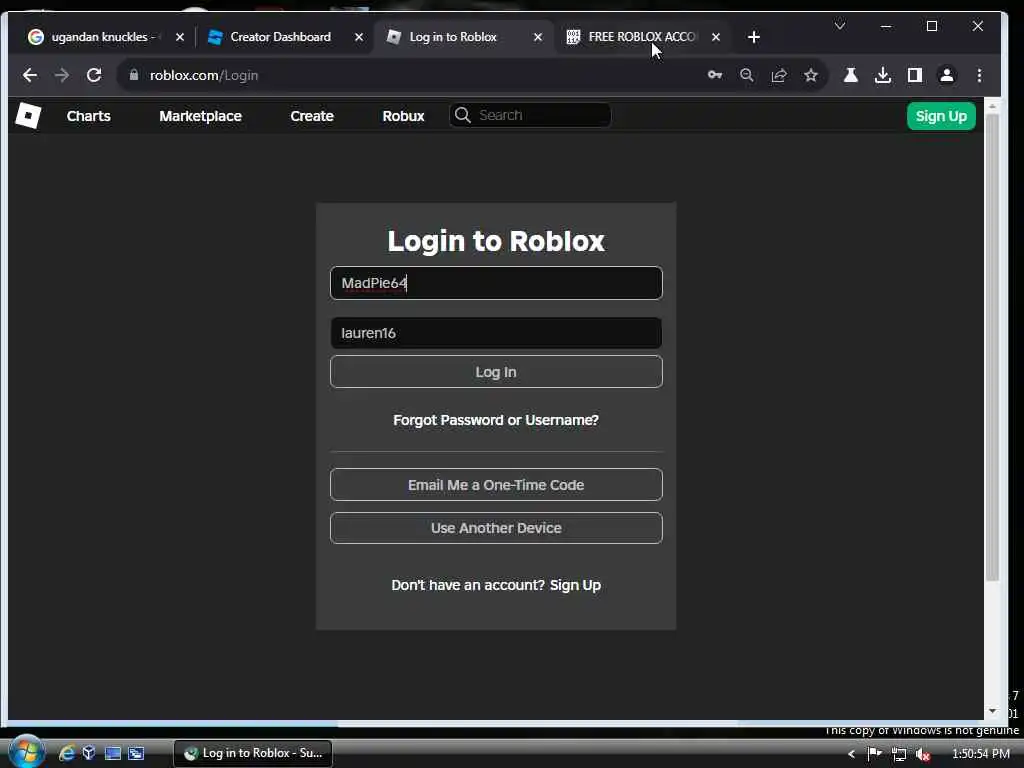Click the Roblox Search field
This screenshot has height=768, width=1024.
coord(530,115)
